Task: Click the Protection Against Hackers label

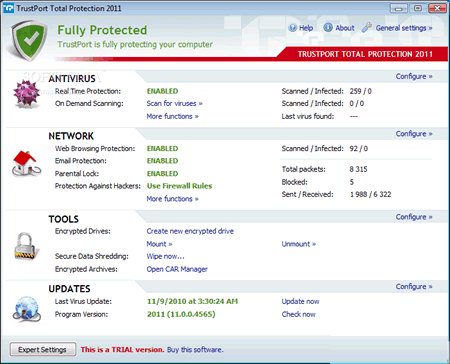Action: pos(98,186)
